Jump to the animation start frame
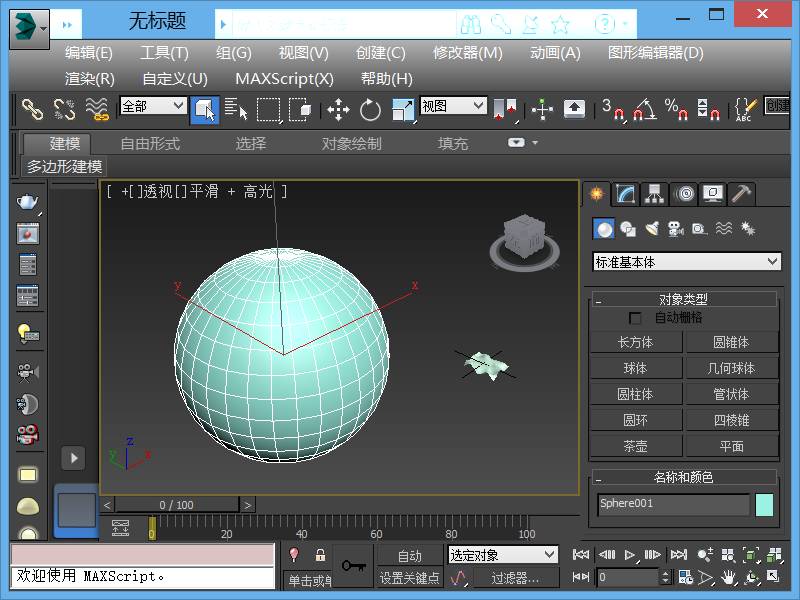800x600 pixels. tap(581, 555)
